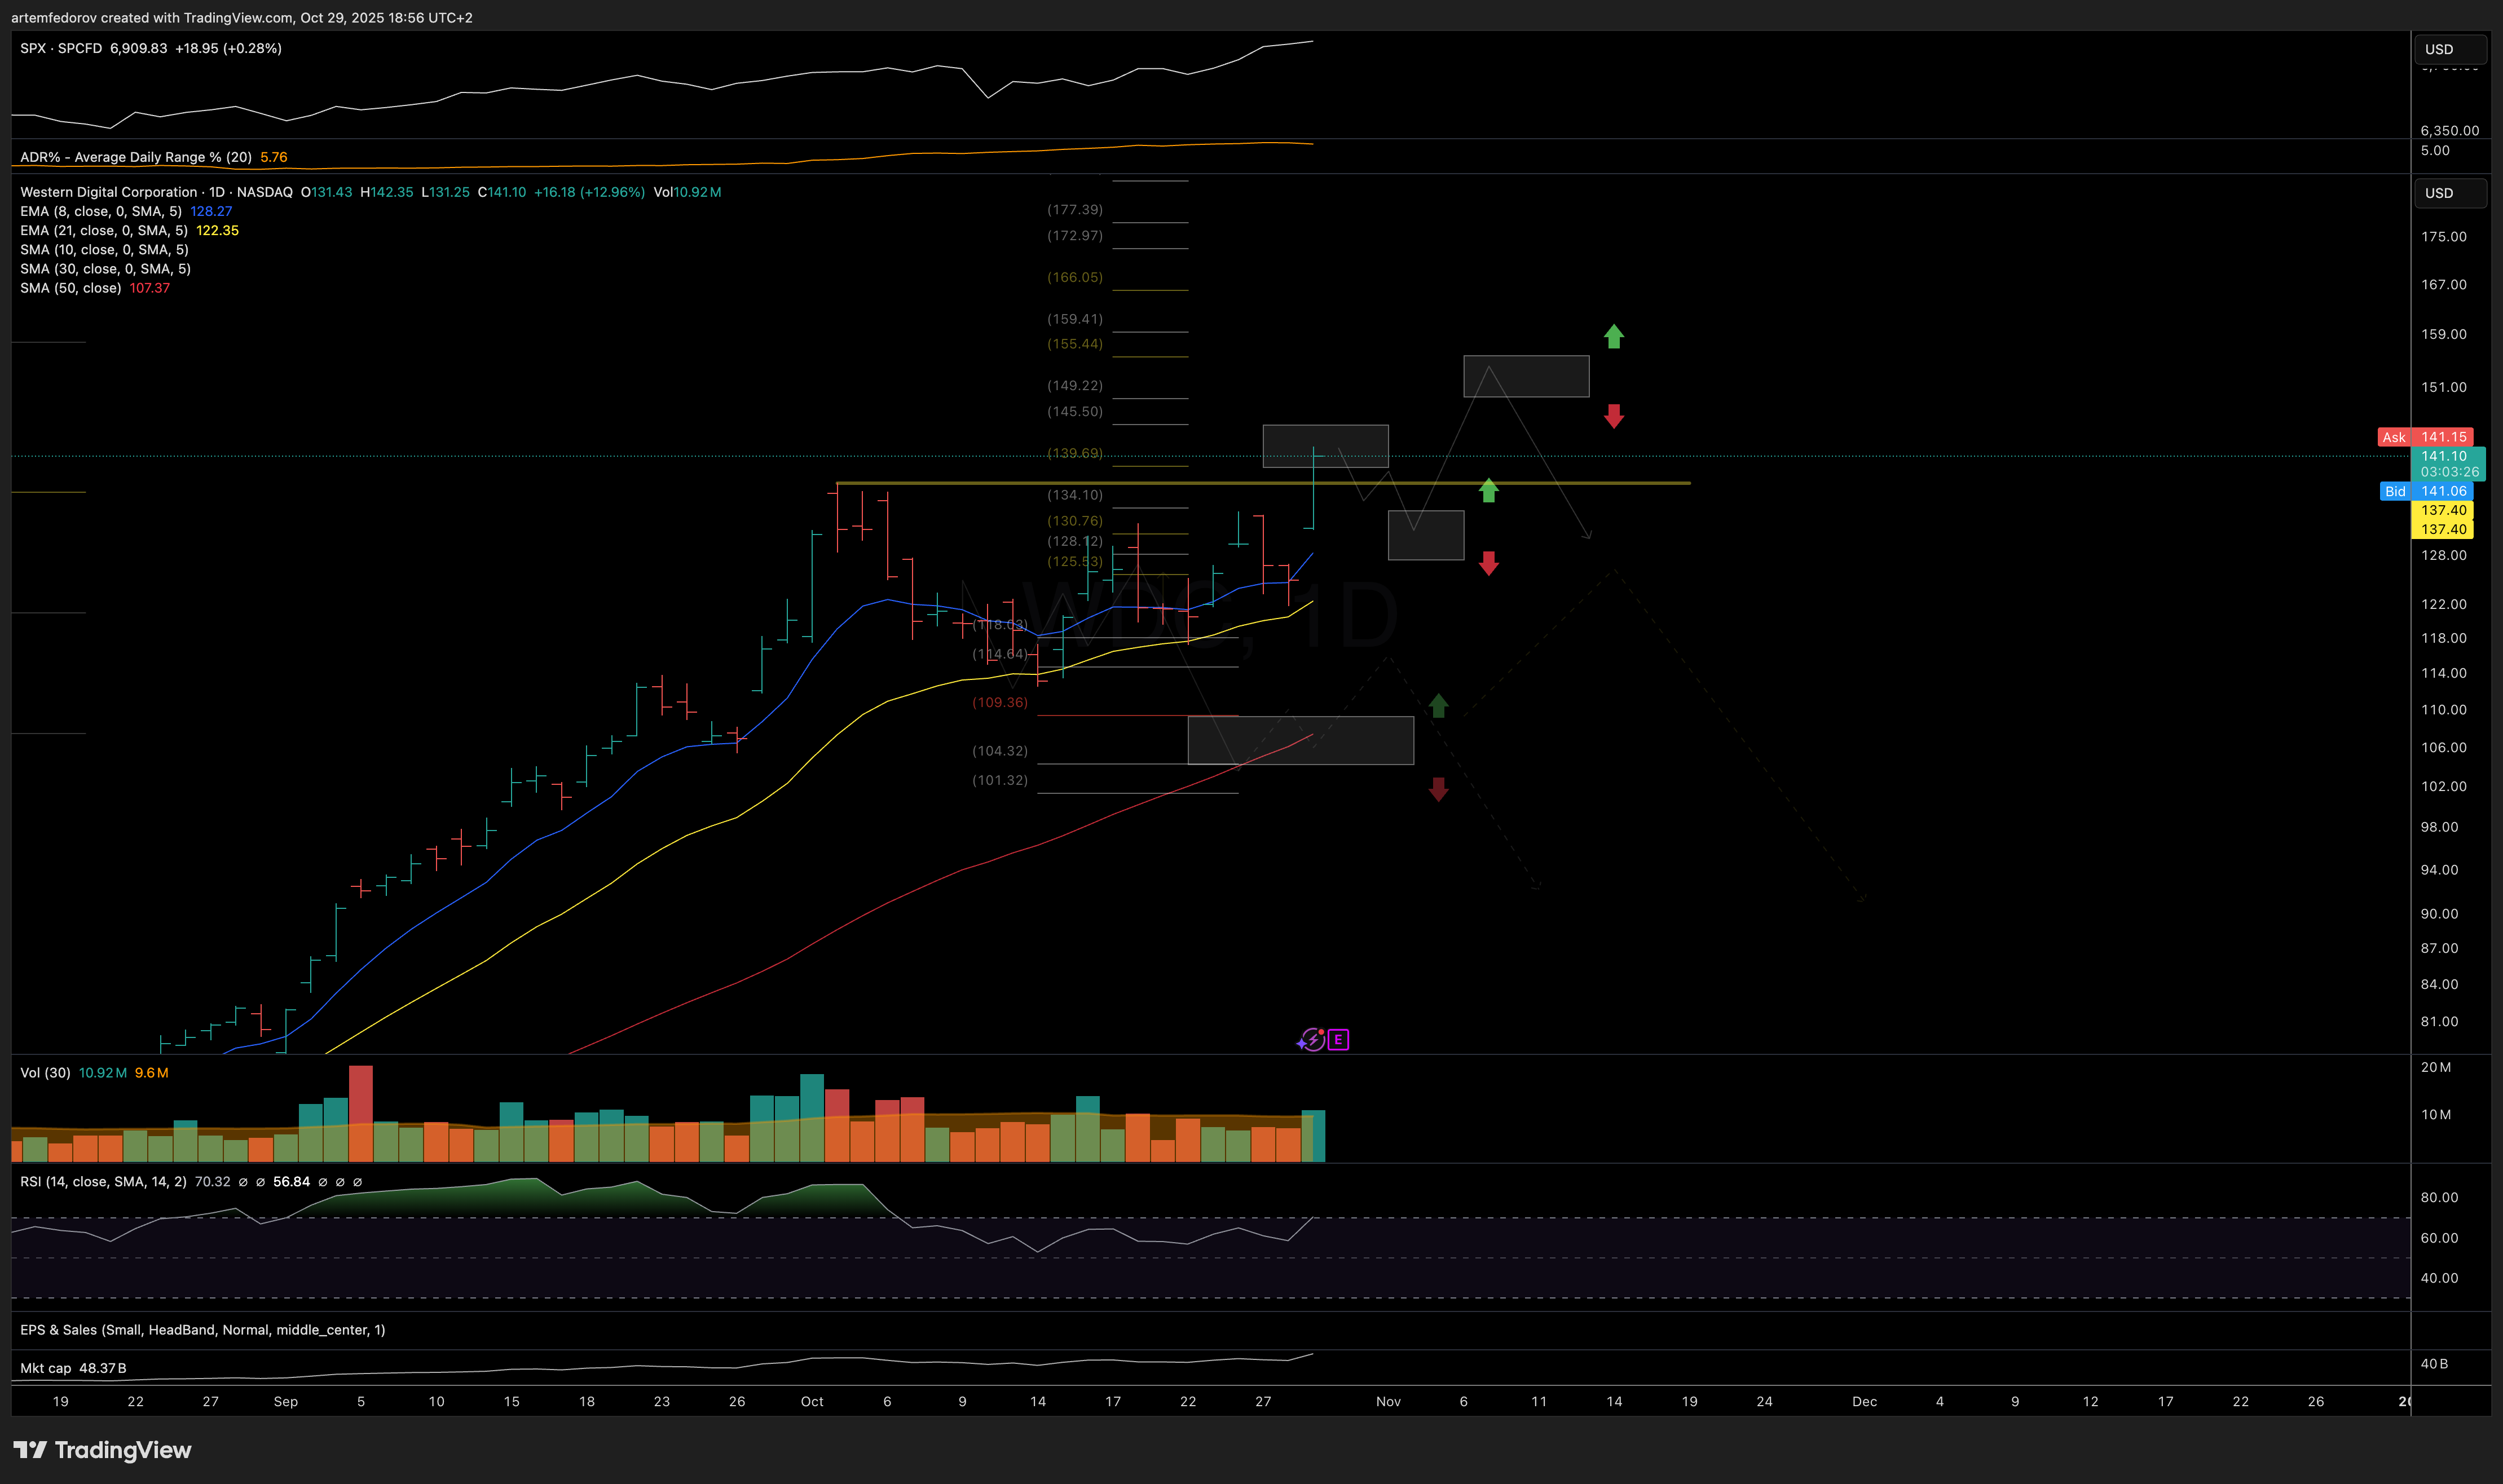Select ADR% Average Daily Range legend
Viewport: 2503px width, 1484px height.
136,157
